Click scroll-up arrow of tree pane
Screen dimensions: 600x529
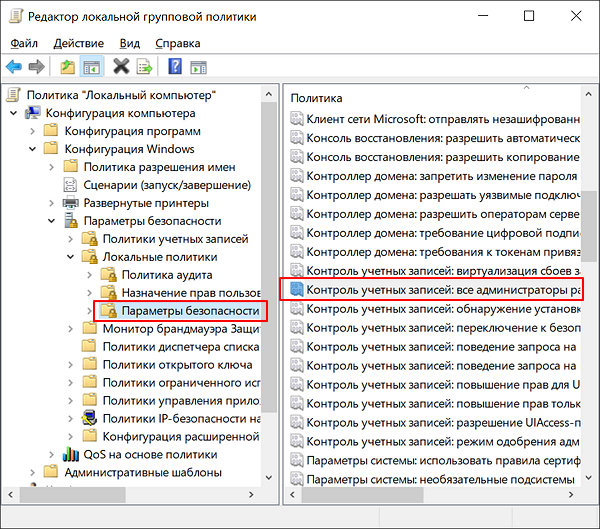coord(269,94)
